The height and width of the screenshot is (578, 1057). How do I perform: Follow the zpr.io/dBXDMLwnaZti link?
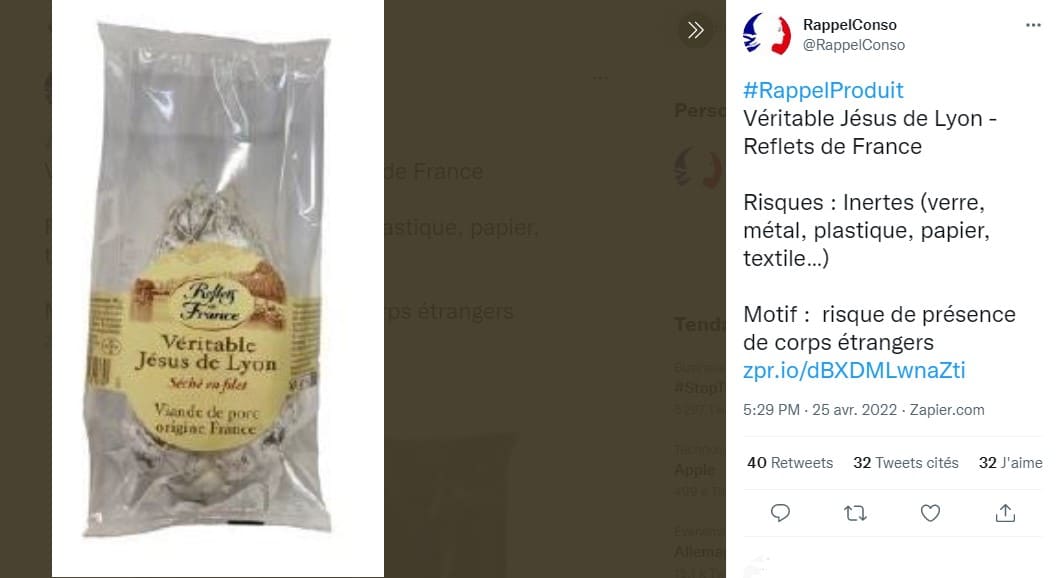click(x=854, y=370)
